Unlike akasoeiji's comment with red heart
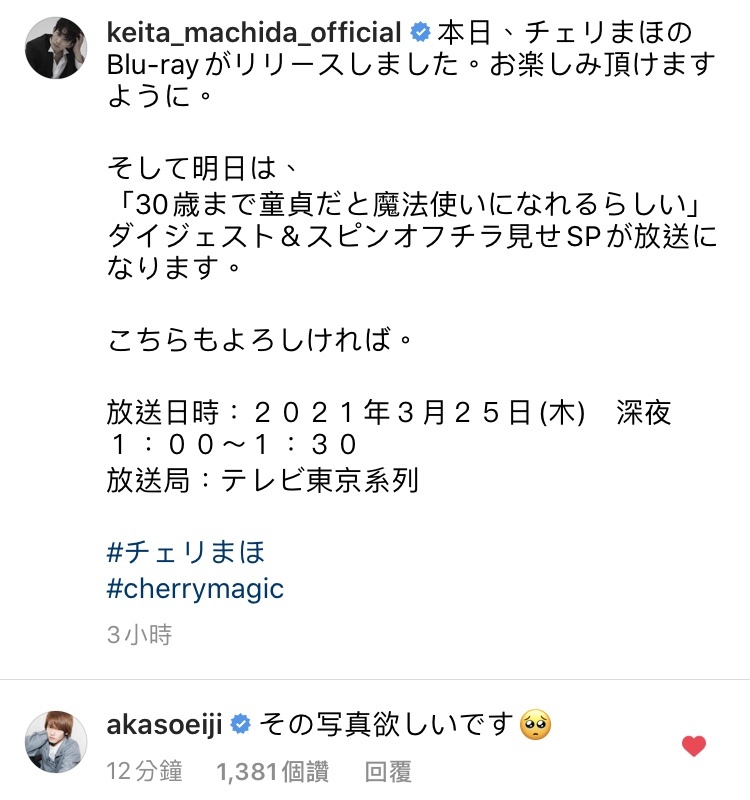The image size is (750, 800). [x=694, y=746]
